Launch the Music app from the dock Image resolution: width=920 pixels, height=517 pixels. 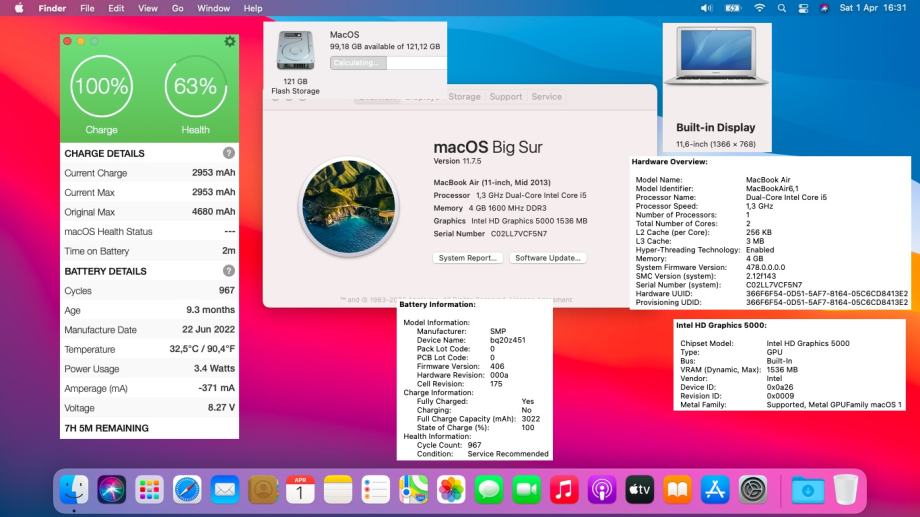coord(564,489)
